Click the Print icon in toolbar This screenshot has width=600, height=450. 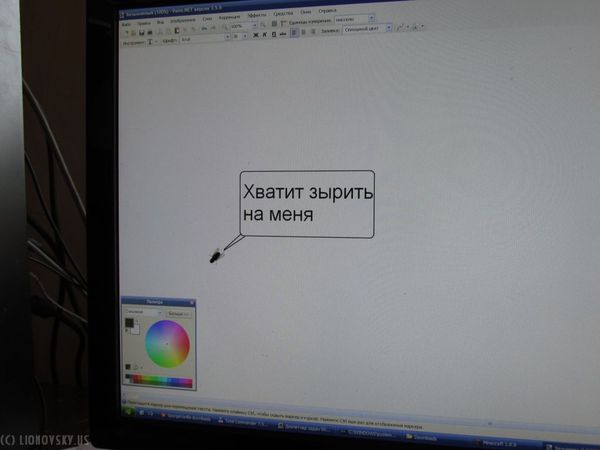coord(150,33)
